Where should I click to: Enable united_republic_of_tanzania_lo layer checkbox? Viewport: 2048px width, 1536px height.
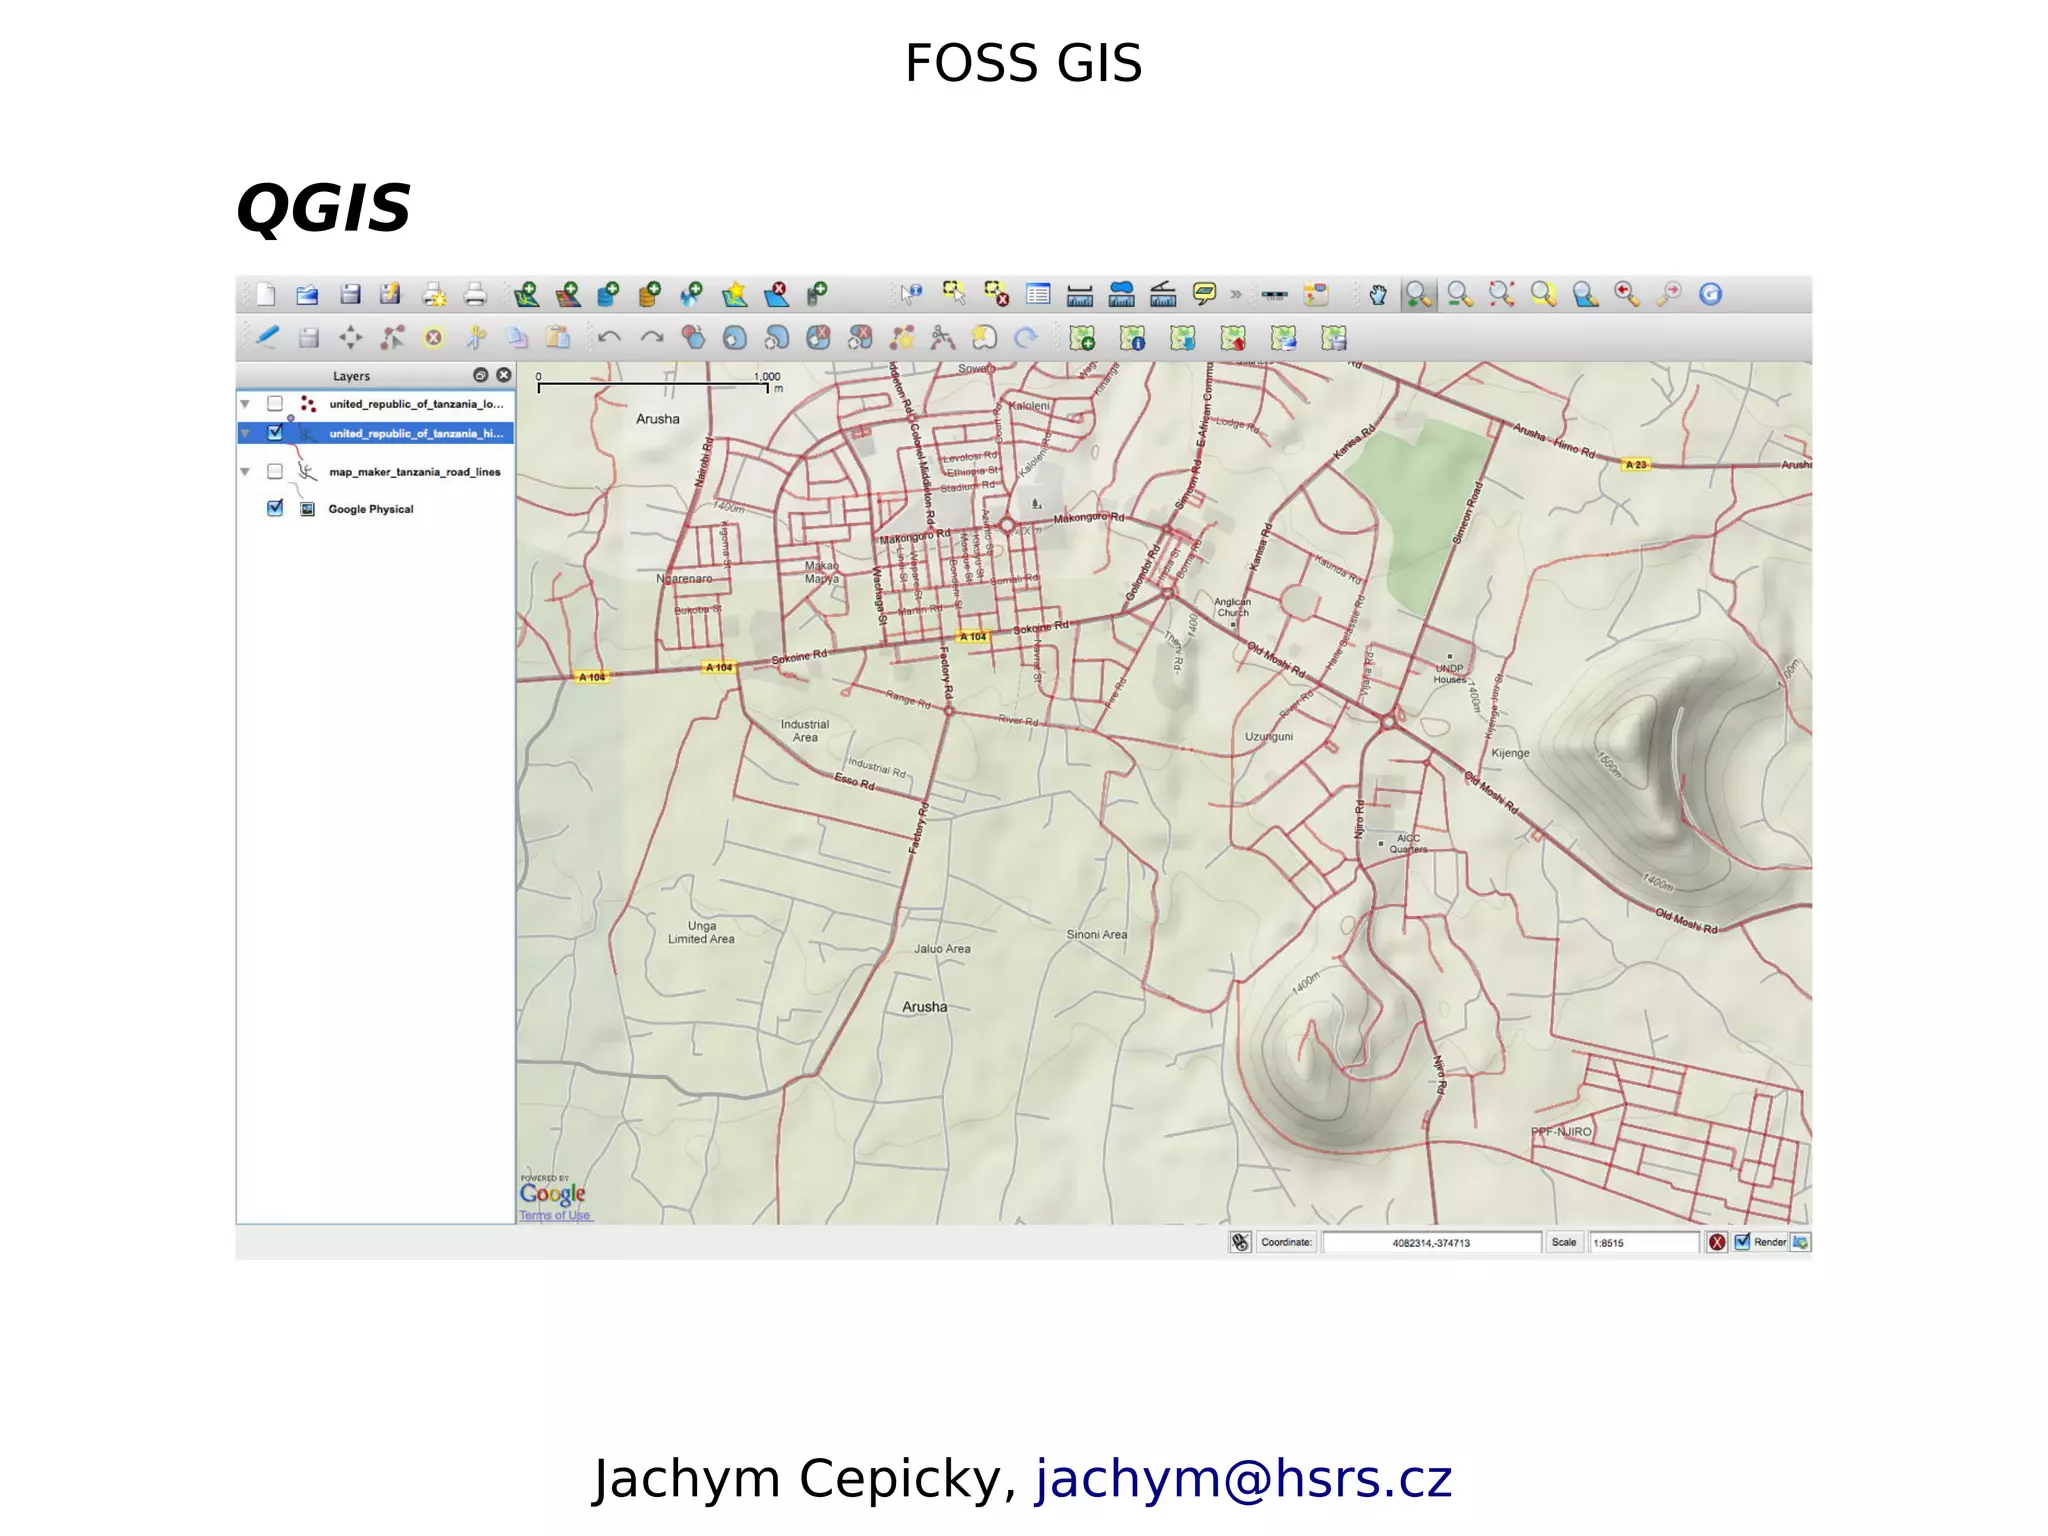[275, 404]
